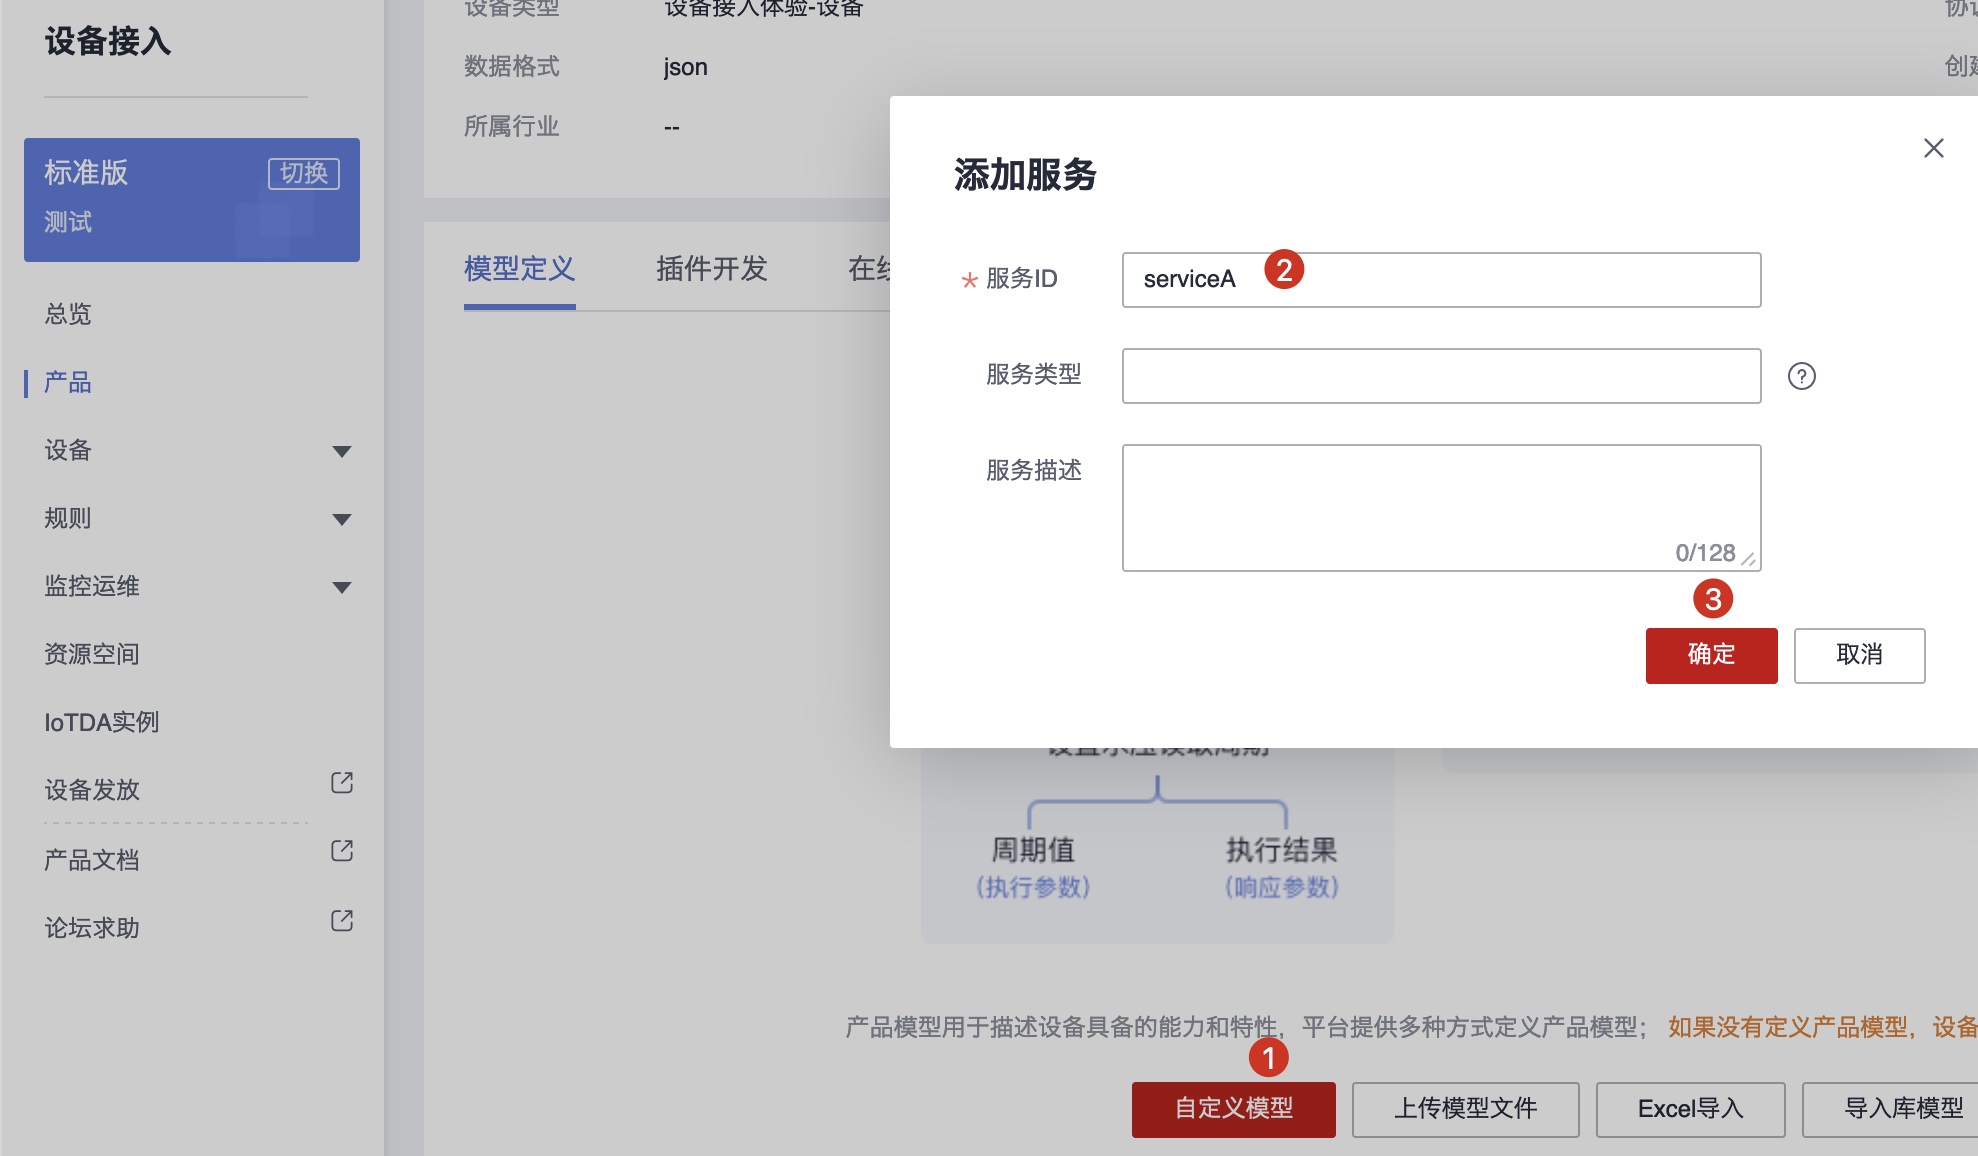Close the 添加服务 dialog
Screen dimensions: 1978x1156
pos(1933,148)
